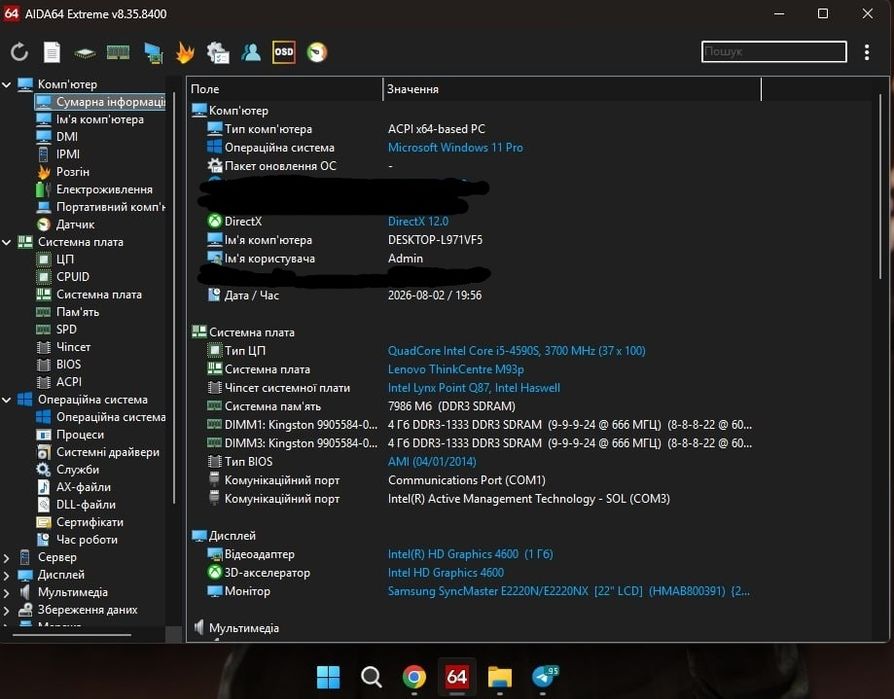The width and height of the screenshot is (894, 699).
Task: Launch the stability test flame icon
Action: tap(185, 52)
